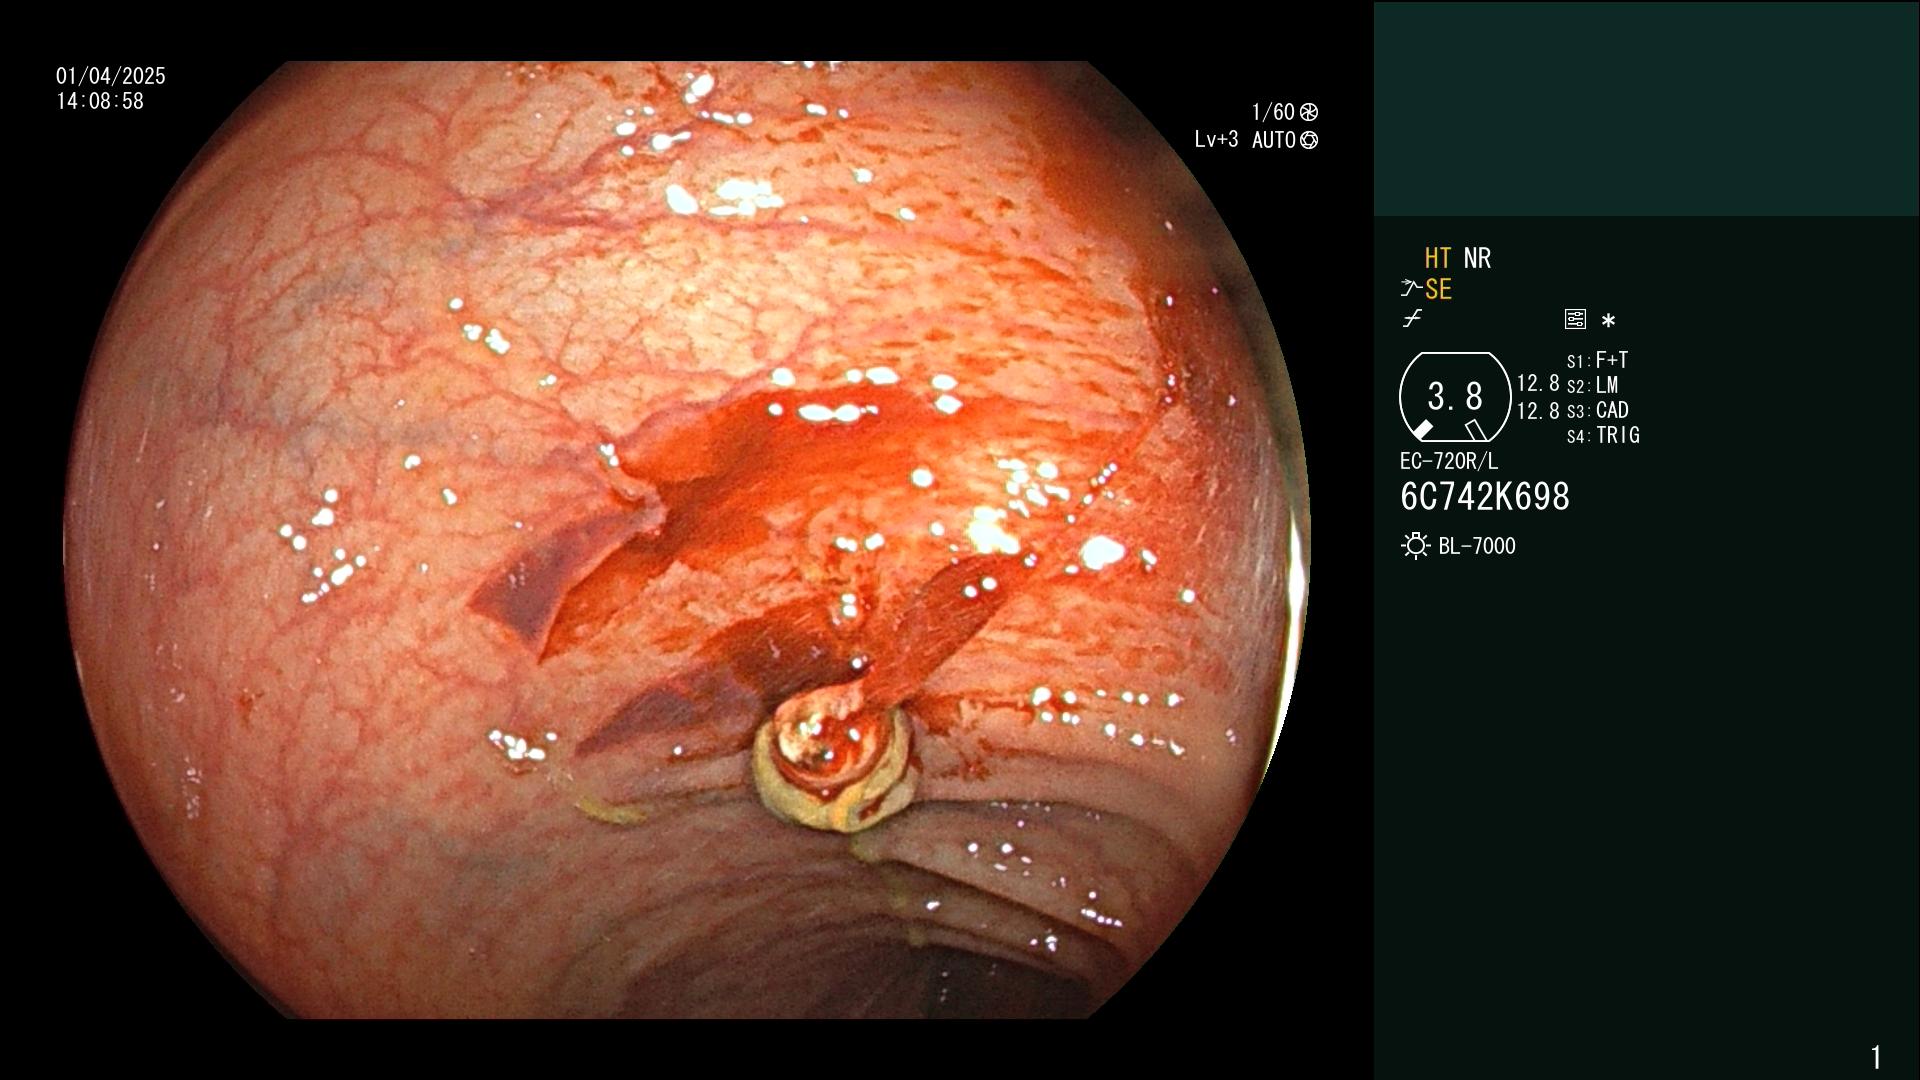
Task: Click the slashed-f icon below SE
Action: (1411, 319)
